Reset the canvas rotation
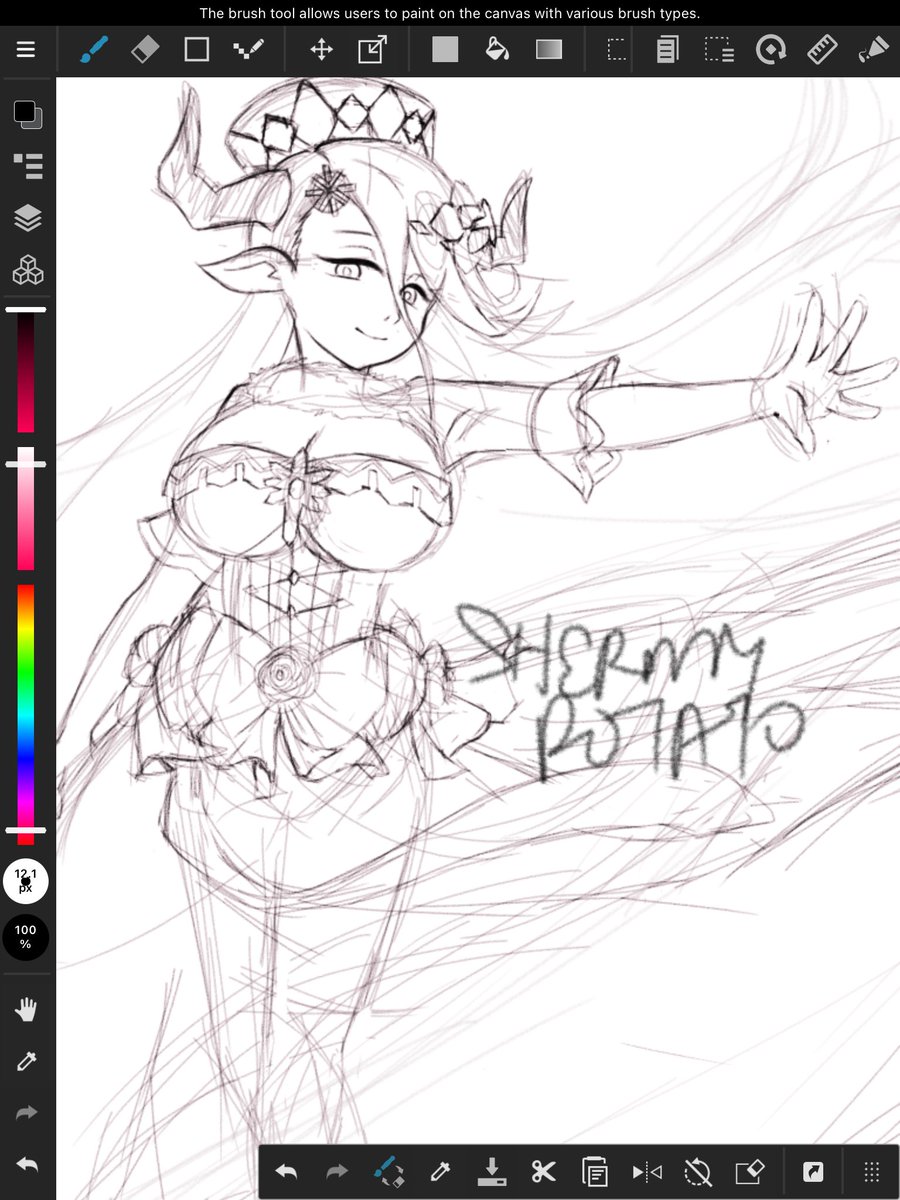 pyautogui.click(x=698, y=1171)
